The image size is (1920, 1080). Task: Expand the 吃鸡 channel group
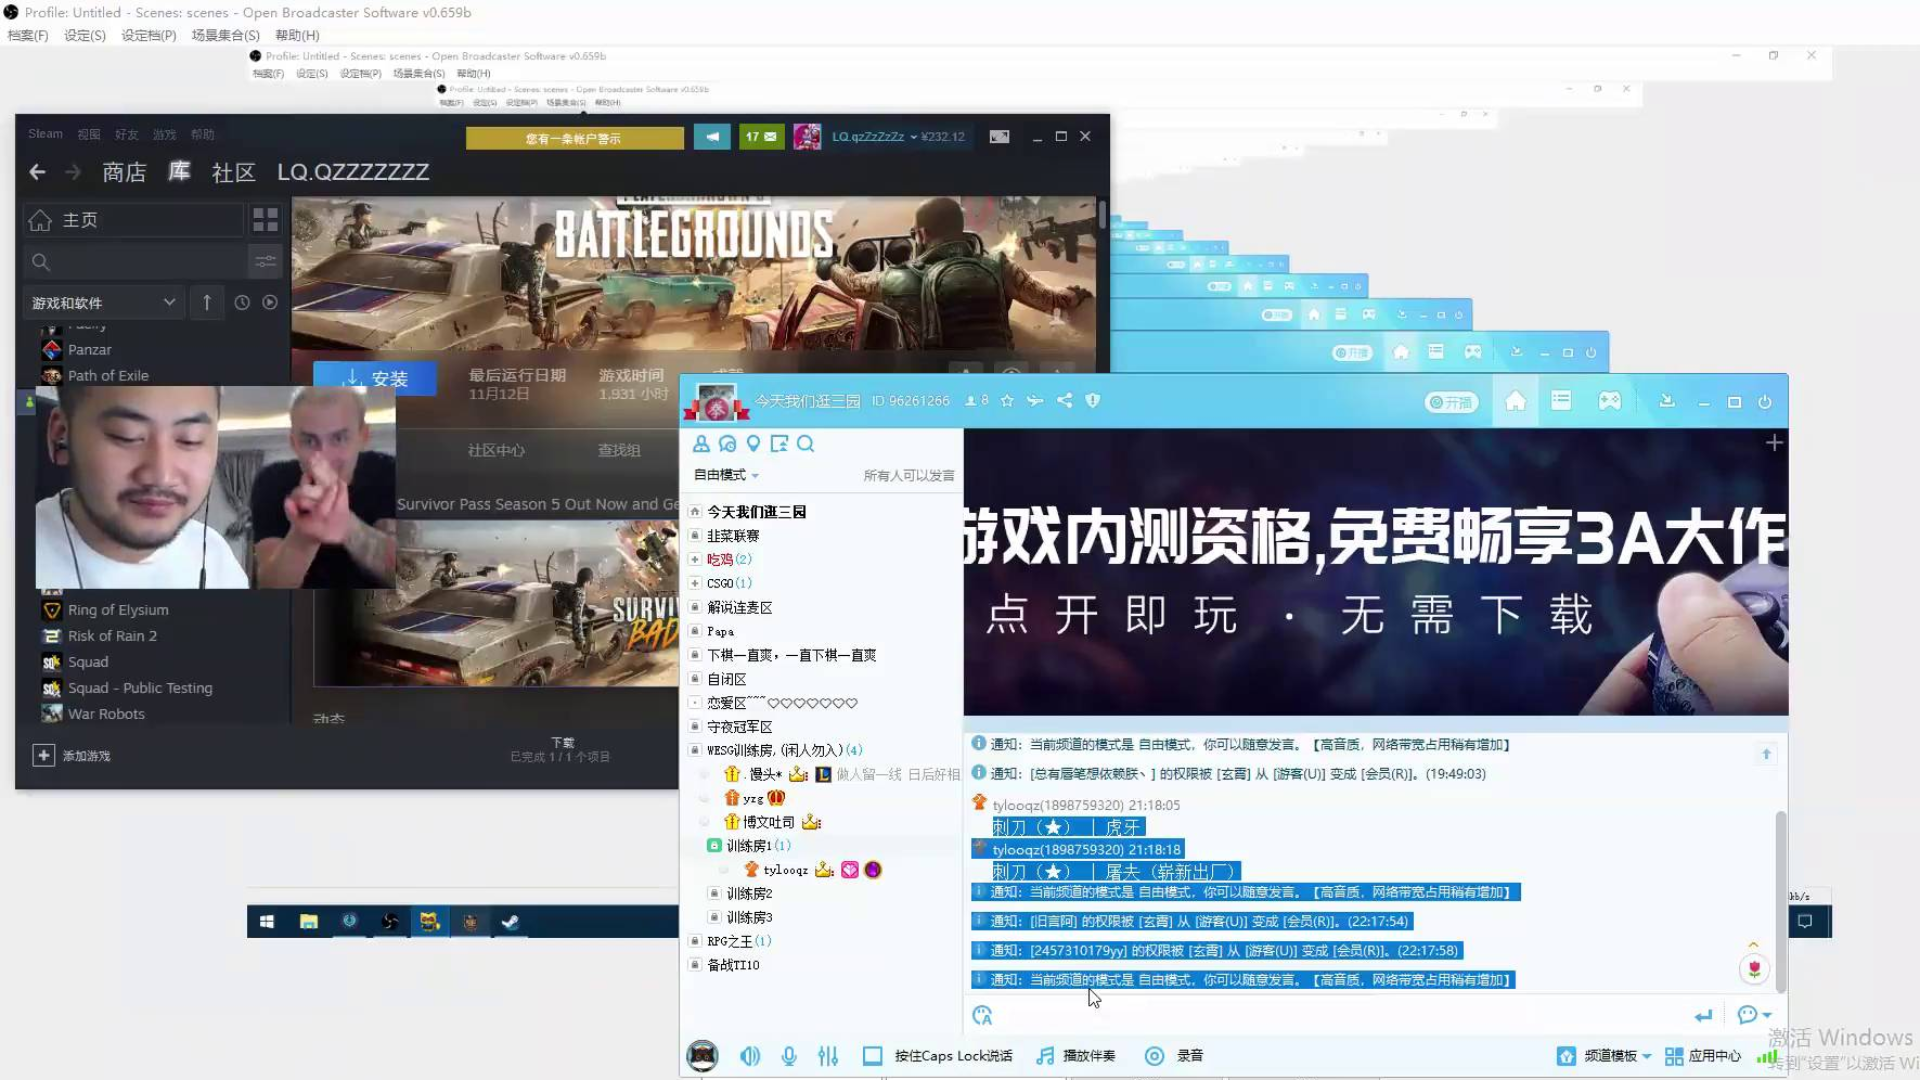point(695,560)
